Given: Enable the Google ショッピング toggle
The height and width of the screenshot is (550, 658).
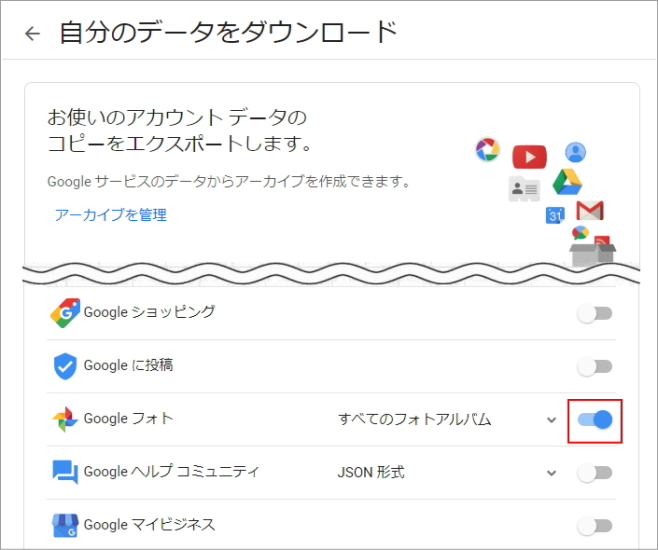Looking at the screenshot, I should click(x=595, y=314).
